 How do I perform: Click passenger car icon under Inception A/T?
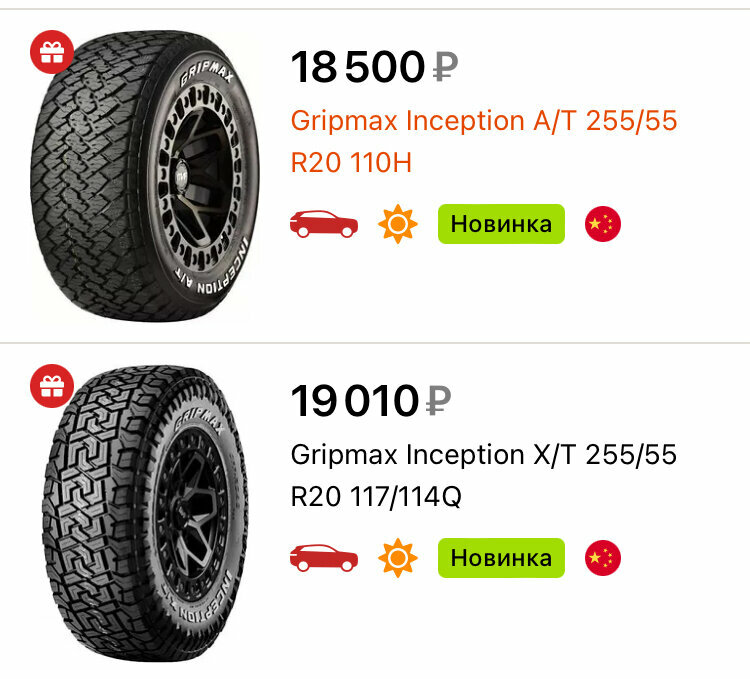coord(323,224)
